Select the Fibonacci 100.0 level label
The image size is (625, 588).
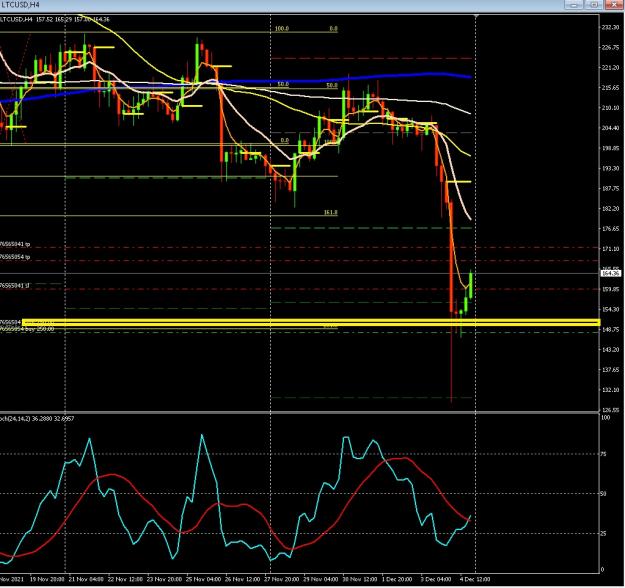pyautogui.click(x=282, y=29)
